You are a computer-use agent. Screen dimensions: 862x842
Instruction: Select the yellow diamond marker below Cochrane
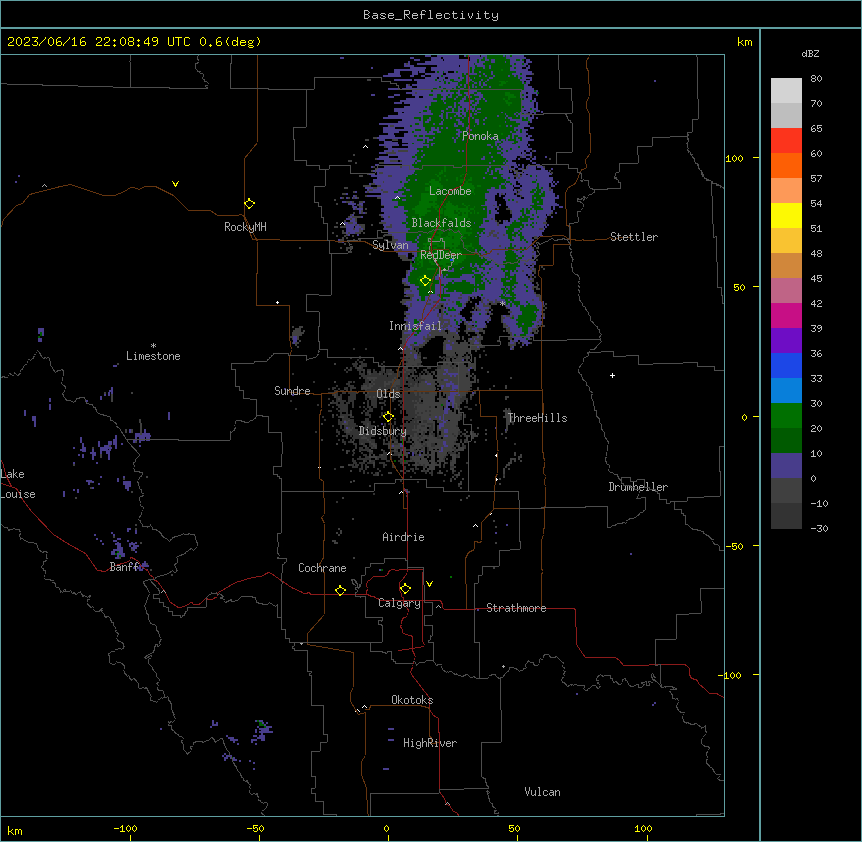340,590
